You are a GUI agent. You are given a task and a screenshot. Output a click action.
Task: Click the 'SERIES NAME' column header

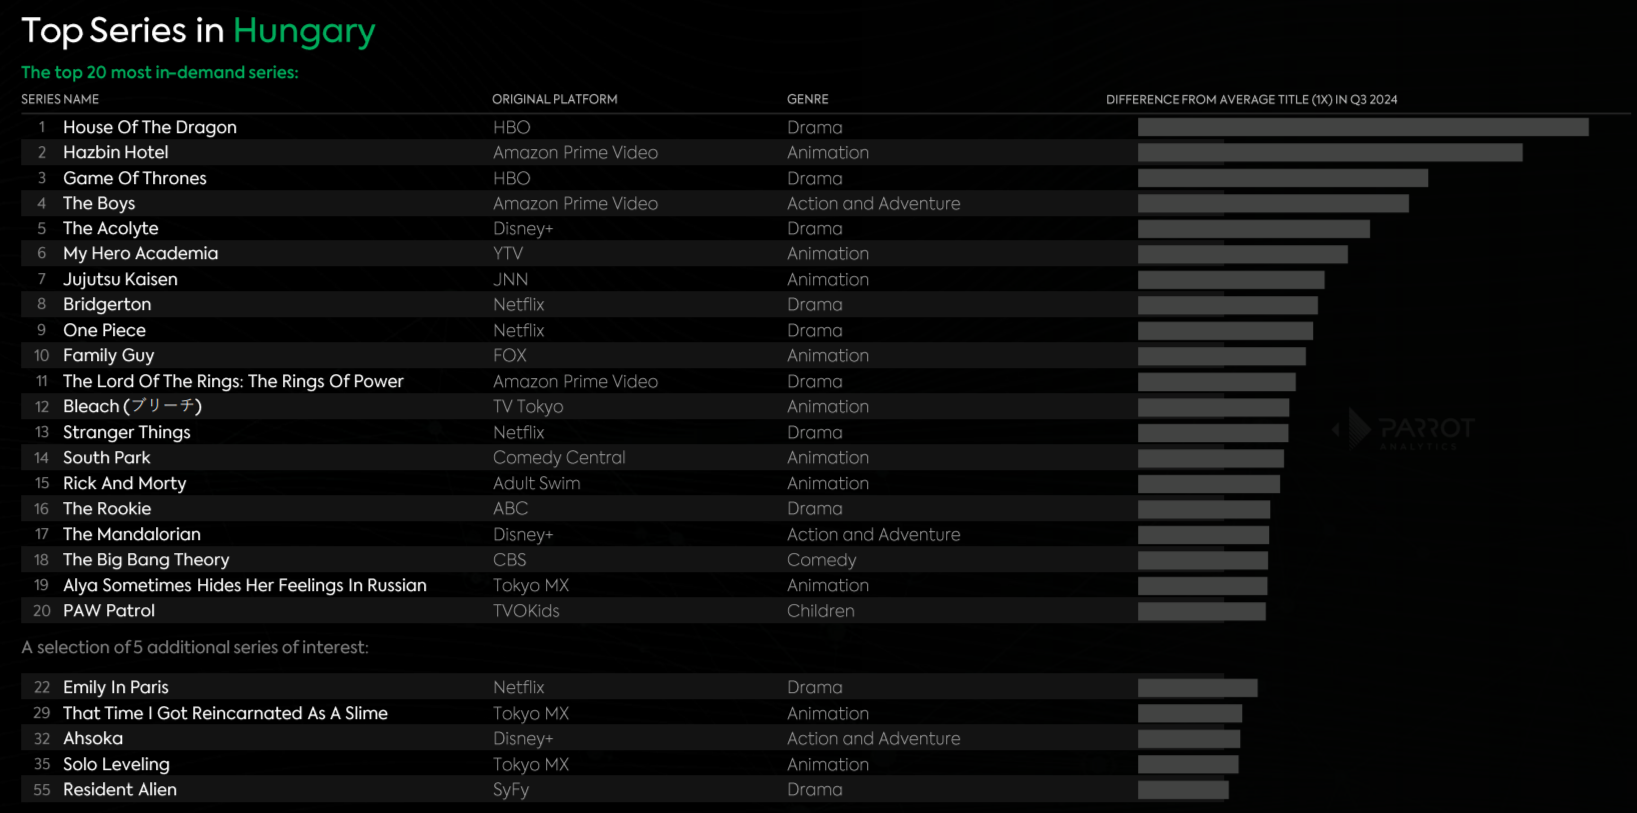(x=60, y=99)
